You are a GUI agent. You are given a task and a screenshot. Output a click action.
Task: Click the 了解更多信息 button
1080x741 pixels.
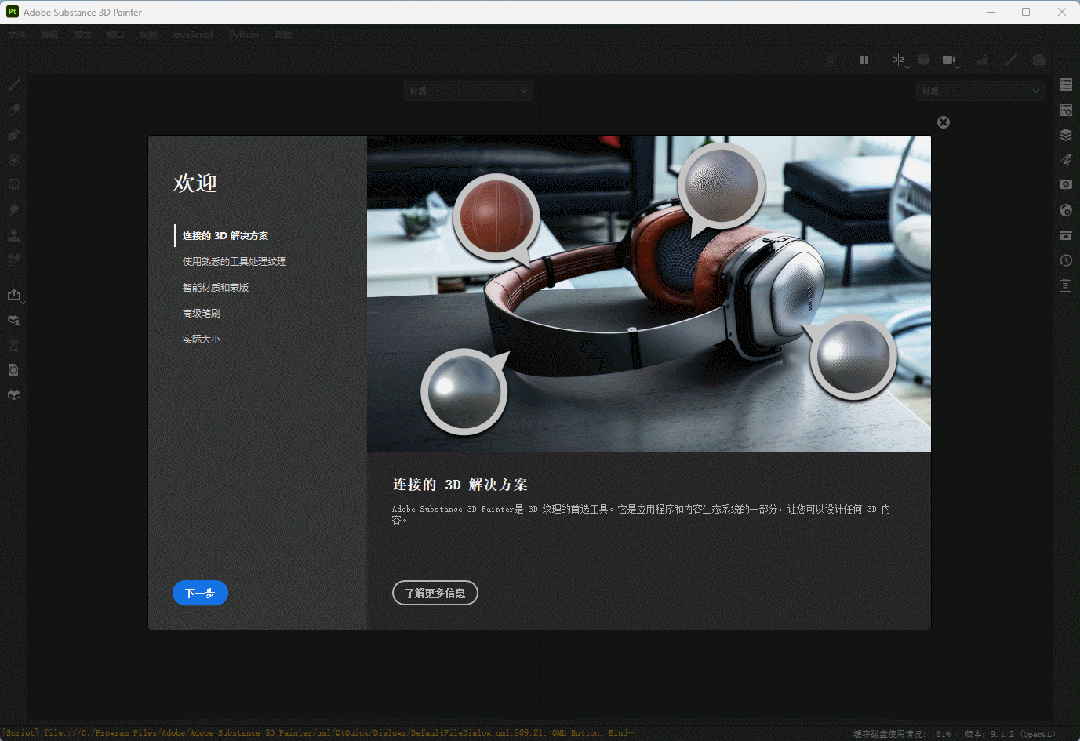[x=435, y=593]
